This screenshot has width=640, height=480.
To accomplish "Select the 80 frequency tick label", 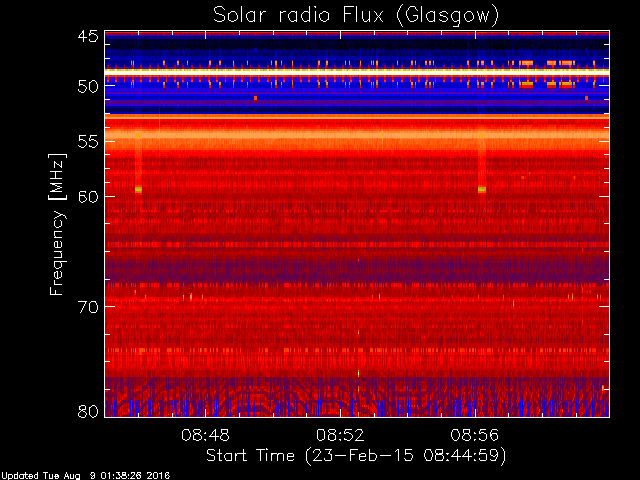I will 88,411.
